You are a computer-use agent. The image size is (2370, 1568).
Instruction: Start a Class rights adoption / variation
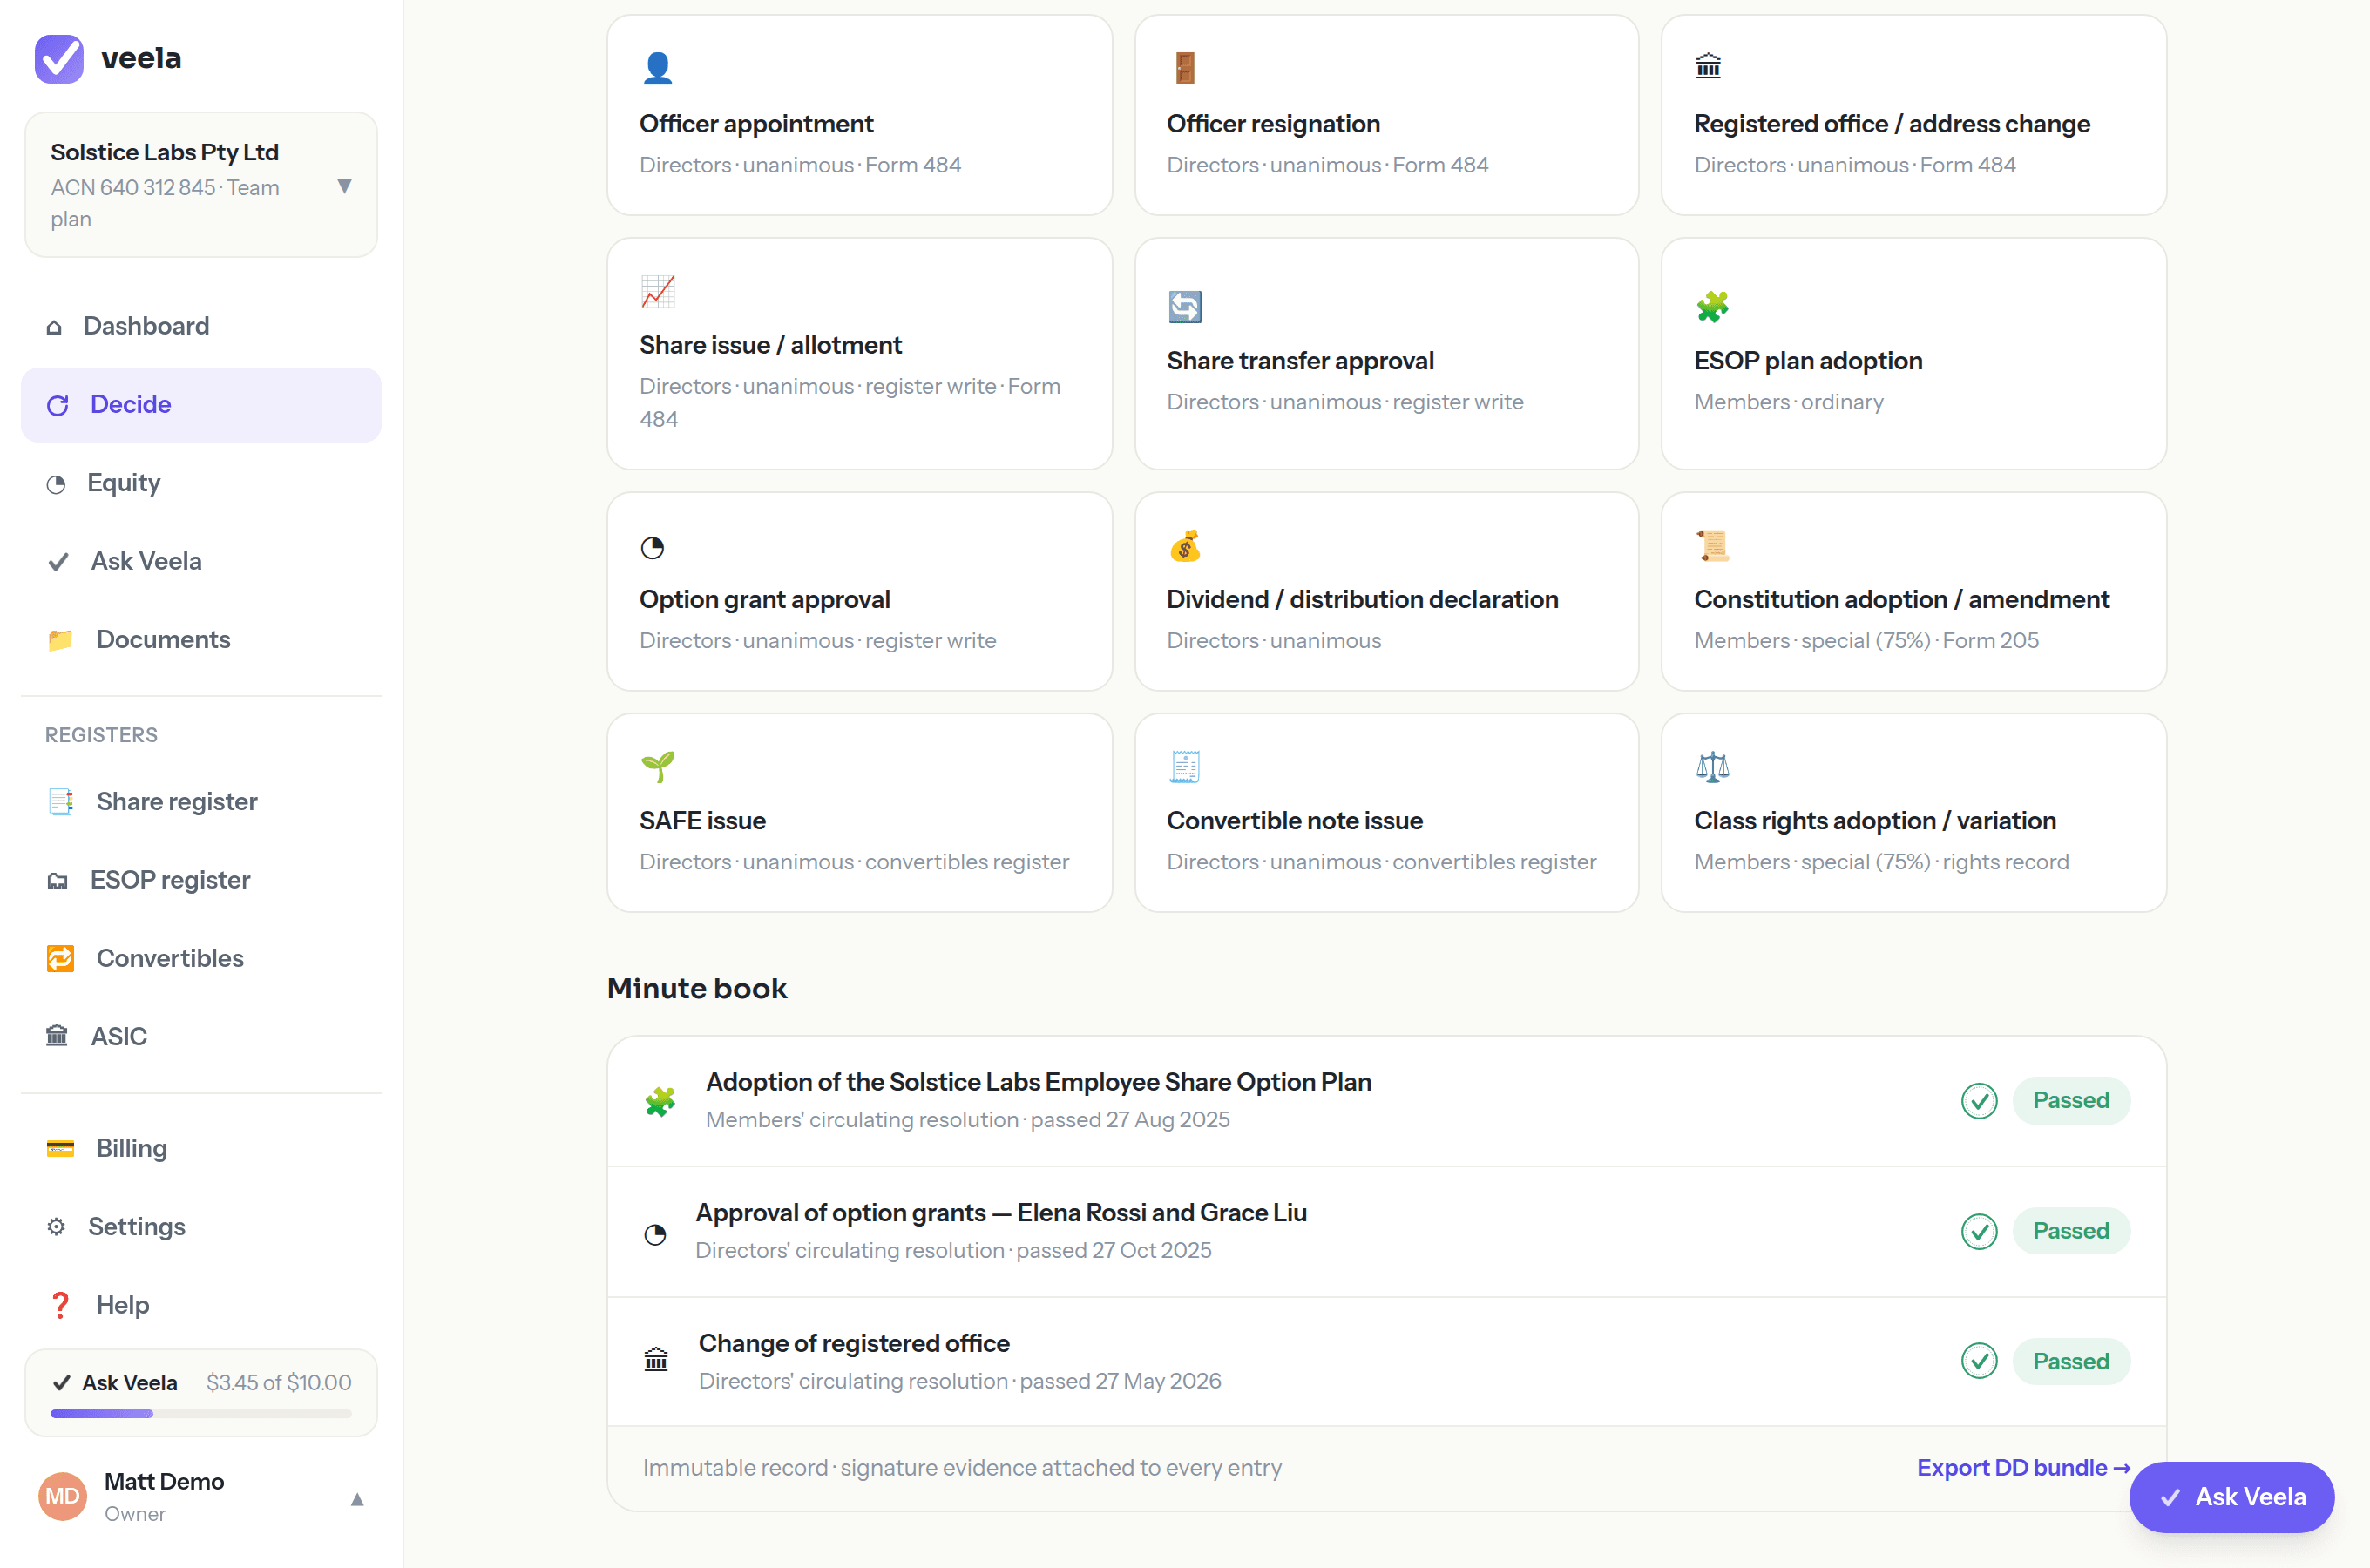pyautogui.click(x=1914, y=813)
